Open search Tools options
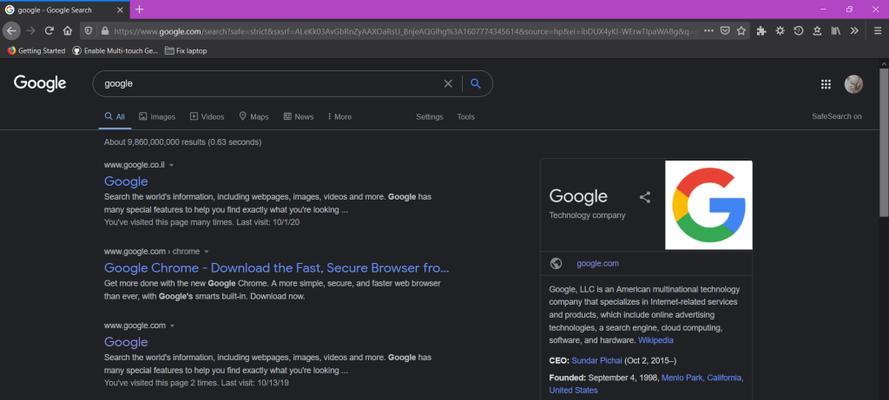 click(466, 117)
